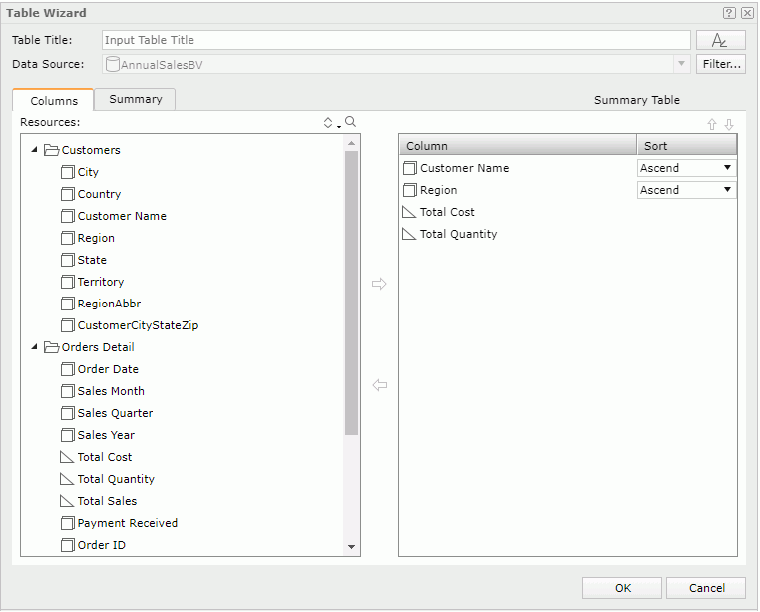760x612 pixels.
Task: Click the sort resources up-down arrows icon
Action: click(x=328, y=123)
